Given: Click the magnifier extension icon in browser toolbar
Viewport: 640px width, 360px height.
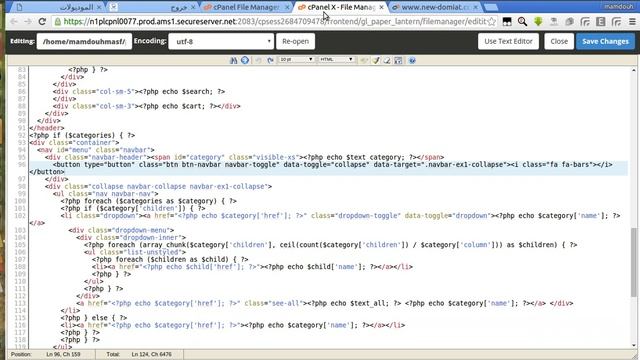Looking at the screenshot, I should coord(522,22).
